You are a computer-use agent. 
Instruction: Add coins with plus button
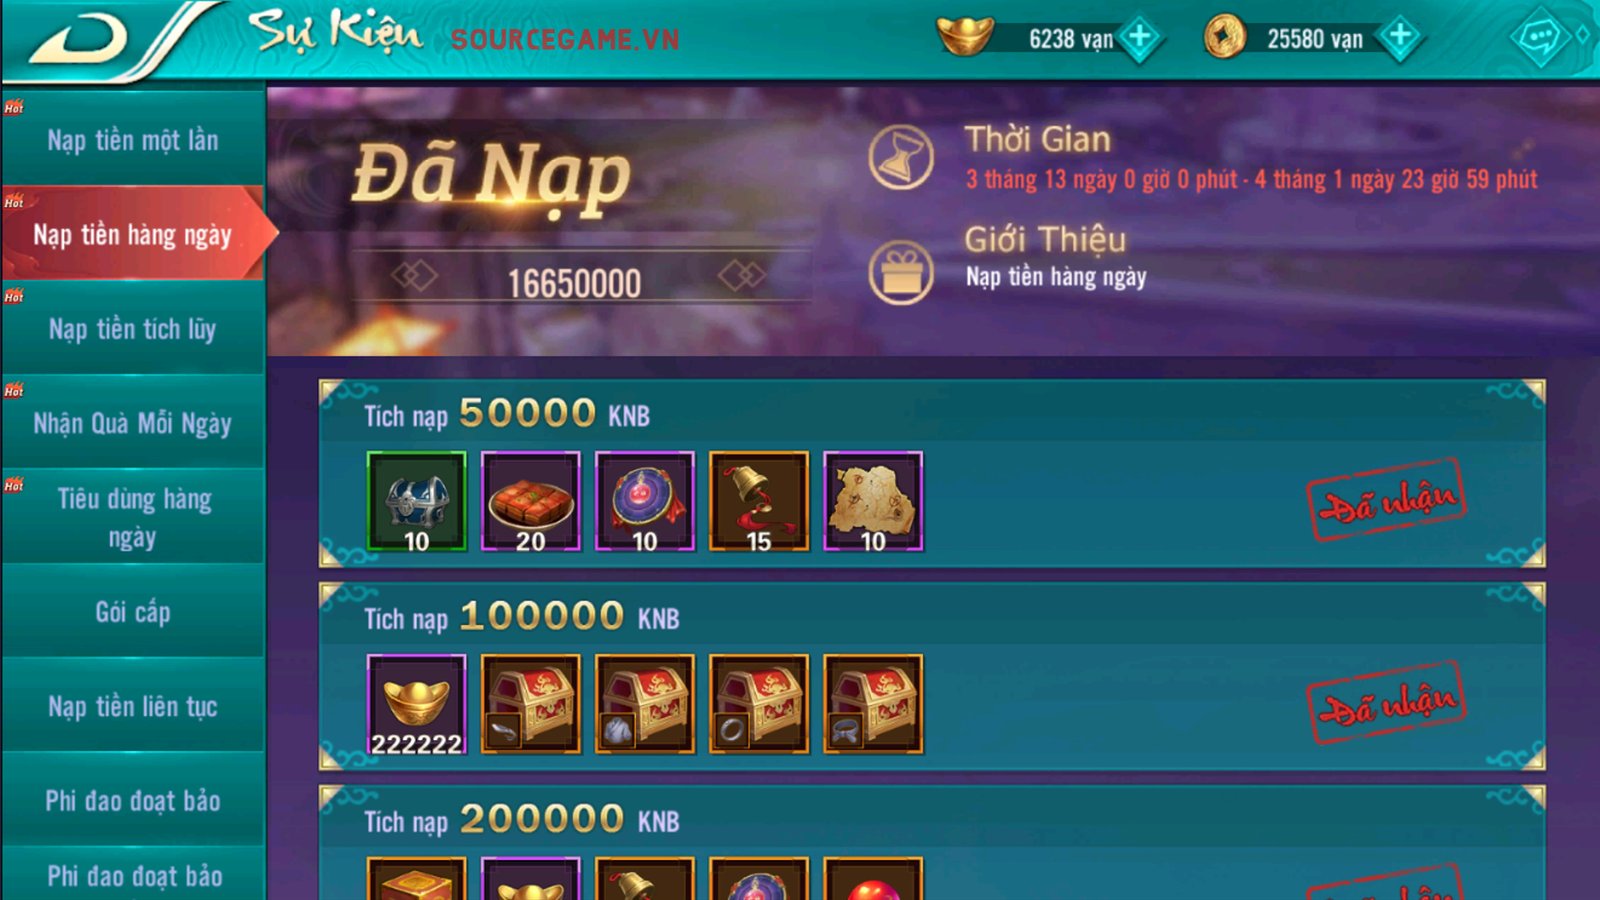[x=1400, y=37]
